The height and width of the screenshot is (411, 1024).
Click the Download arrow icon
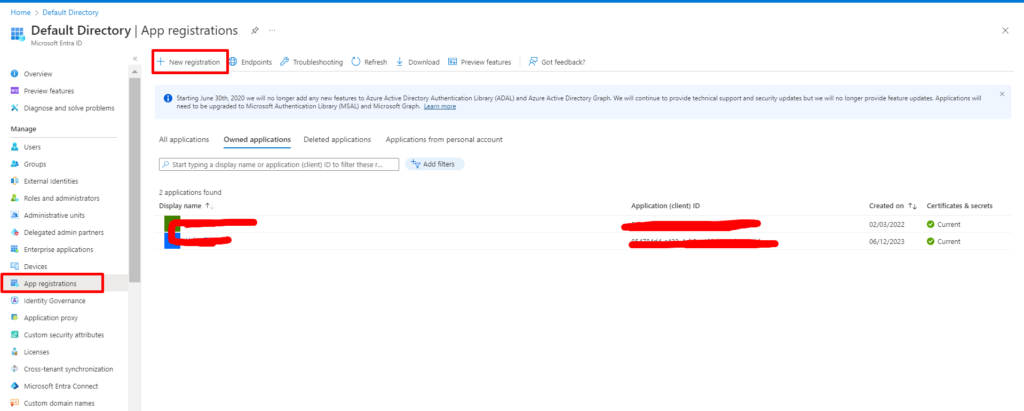coord(400,62)
